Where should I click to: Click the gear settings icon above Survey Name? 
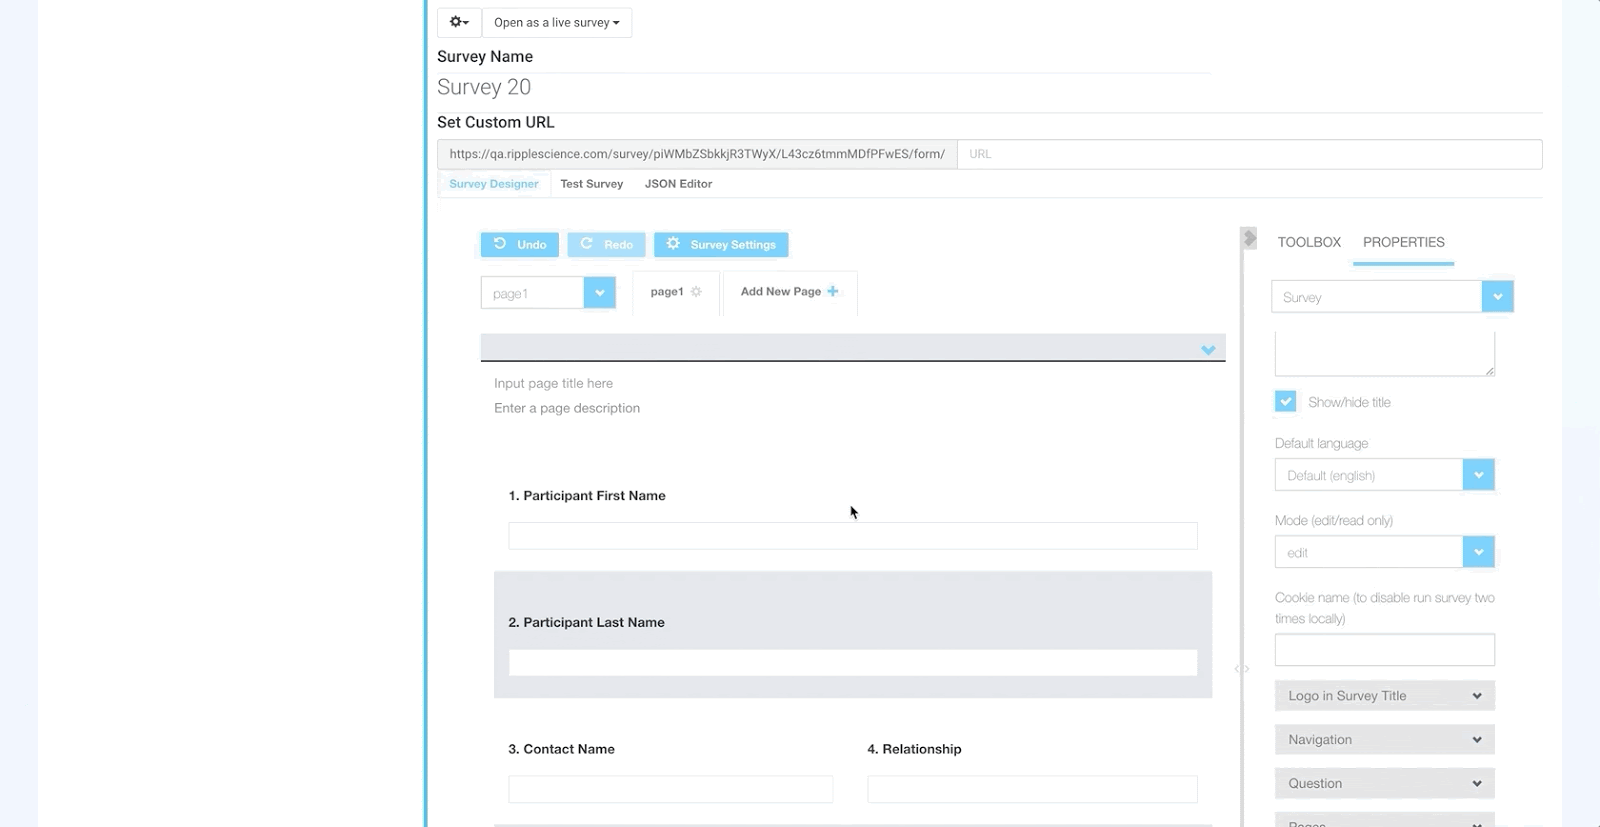459,22
